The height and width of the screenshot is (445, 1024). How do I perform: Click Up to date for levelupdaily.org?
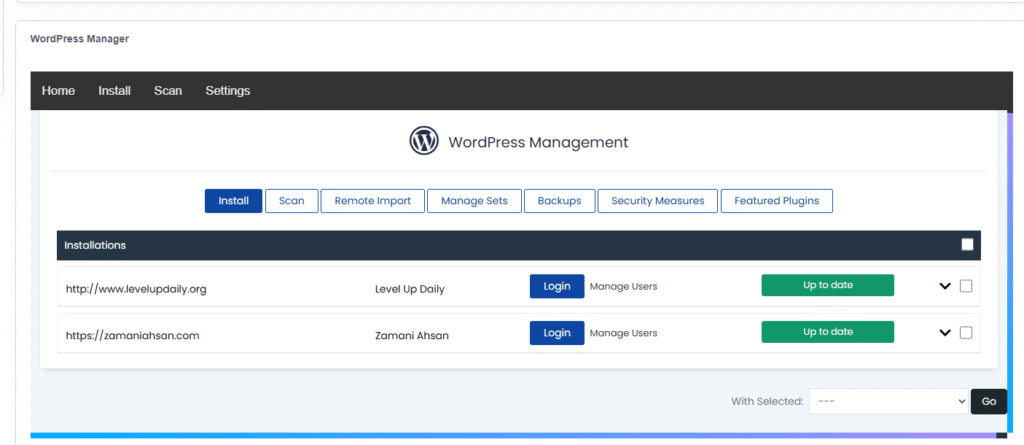827,285
